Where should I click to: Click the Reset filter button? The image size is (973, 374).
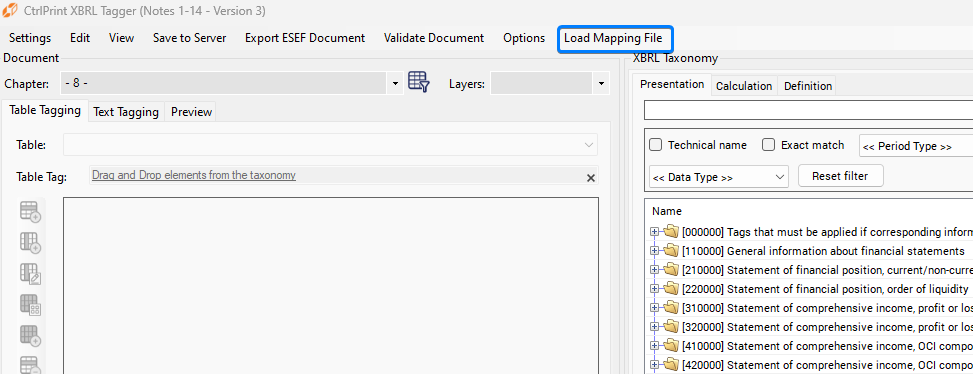pyautogui.click(x=840, y=176)
